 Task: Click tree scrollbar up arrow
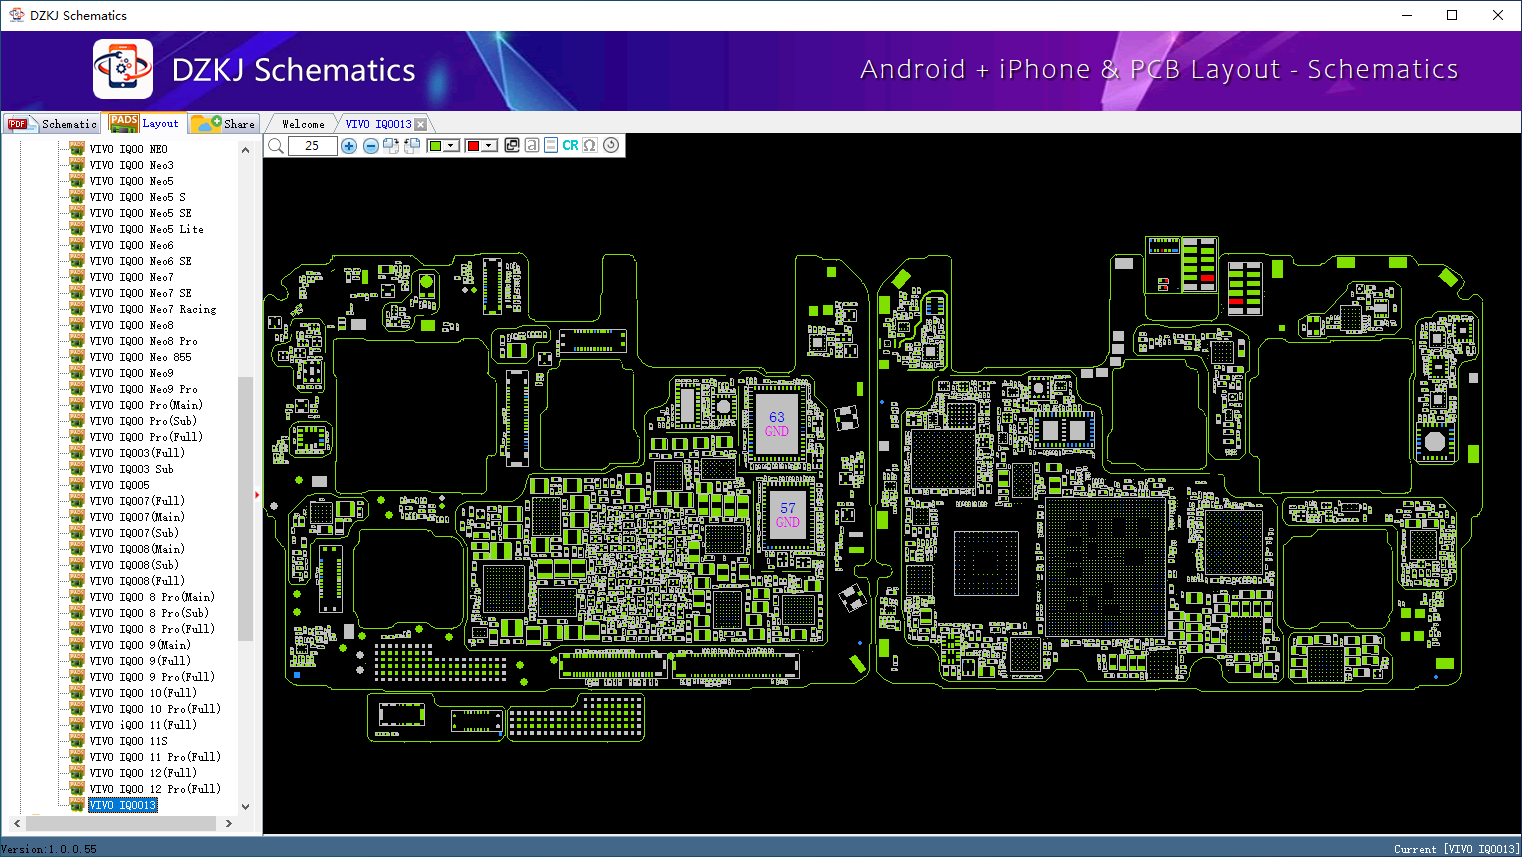pyautogui.click(x=246, y=150)
